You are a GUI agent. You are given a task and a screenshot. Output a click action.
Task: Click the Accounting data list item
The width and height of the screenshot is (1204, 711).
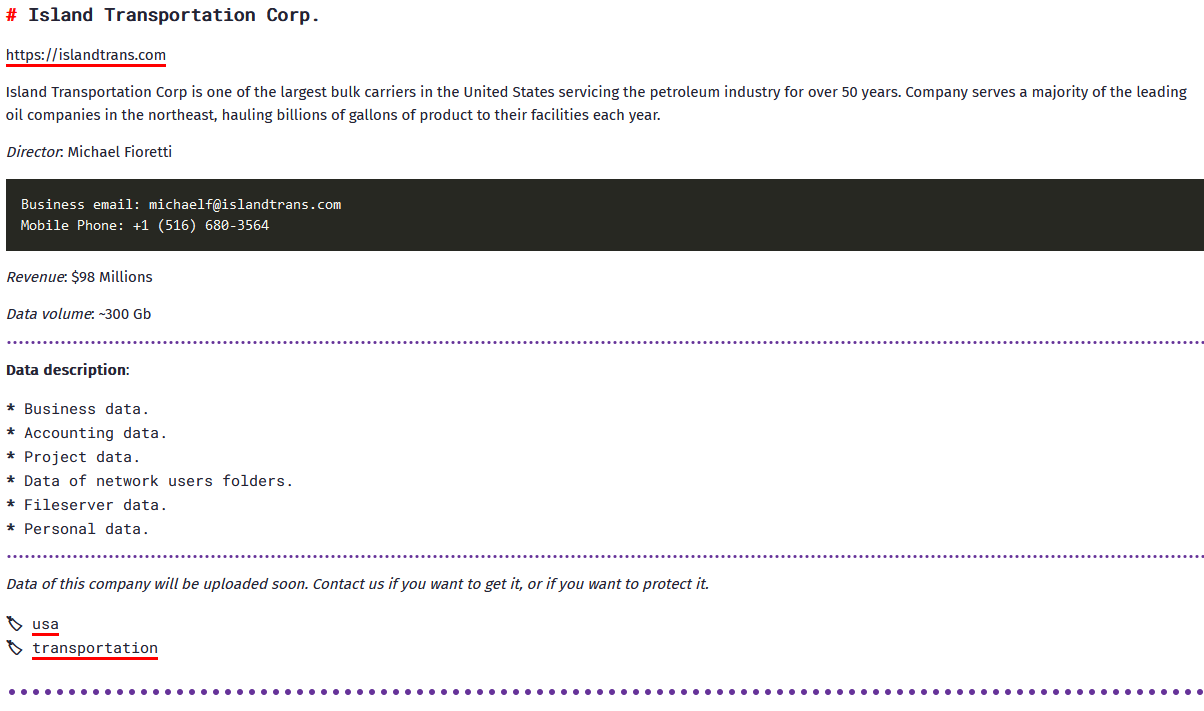tap(95, 433)
